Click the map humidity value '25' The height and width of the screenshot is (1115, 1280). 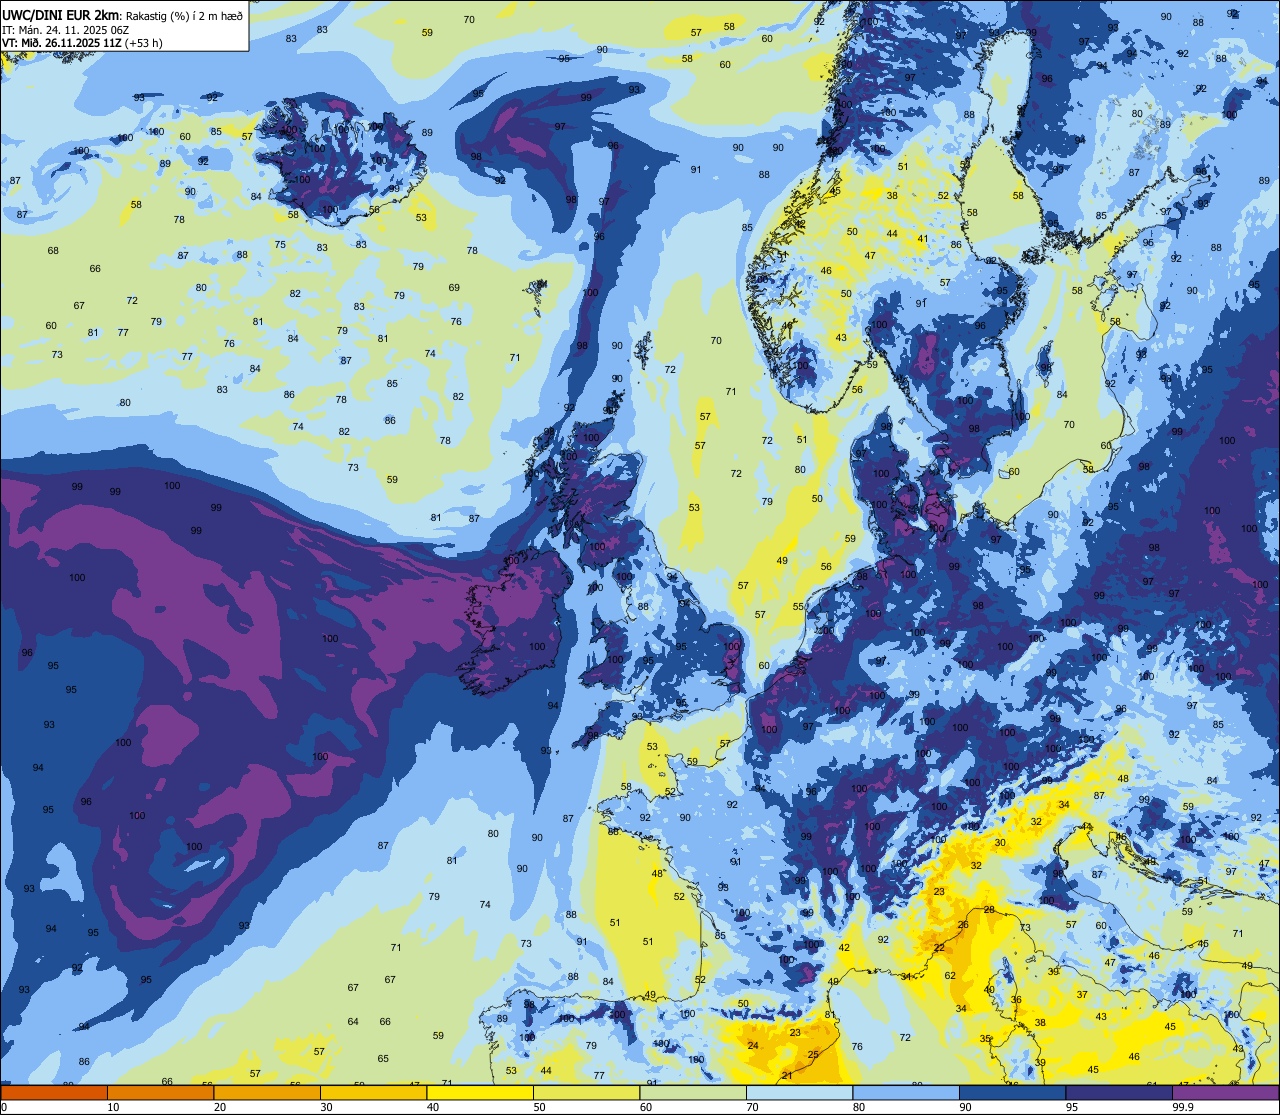tap(813, 1055)
